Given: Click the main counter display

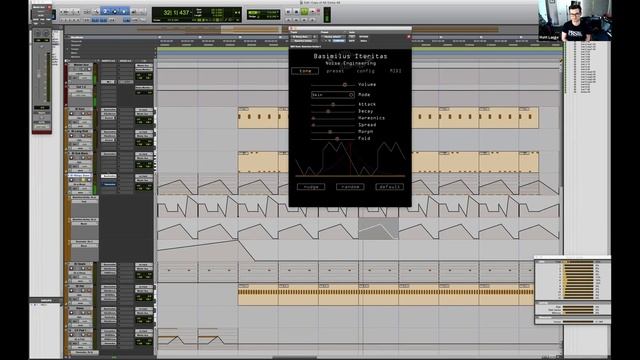Looking at the screenshot, I should pyautogui.click(x=176, y=13).
